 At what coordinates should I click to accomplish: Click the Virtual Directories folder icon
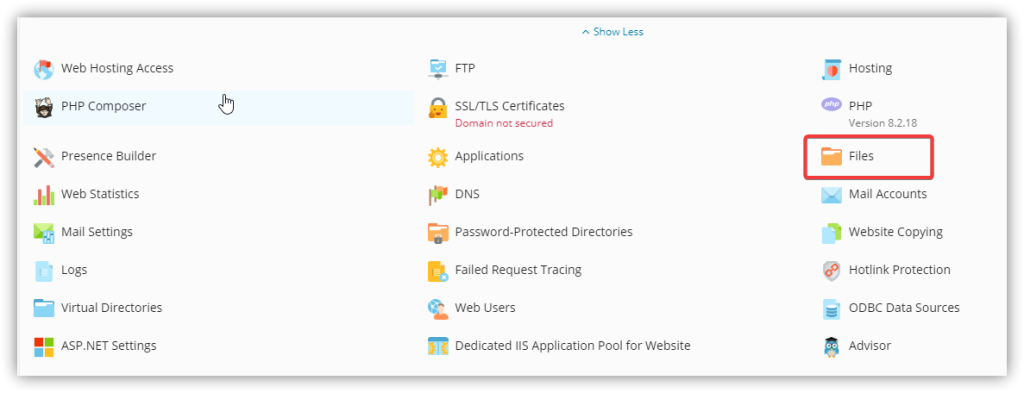point(44,308)
